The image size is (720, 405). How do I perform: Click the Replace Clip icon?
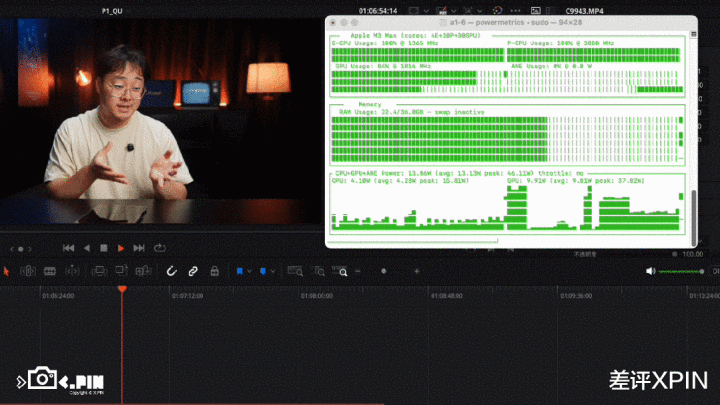[141, 271]
